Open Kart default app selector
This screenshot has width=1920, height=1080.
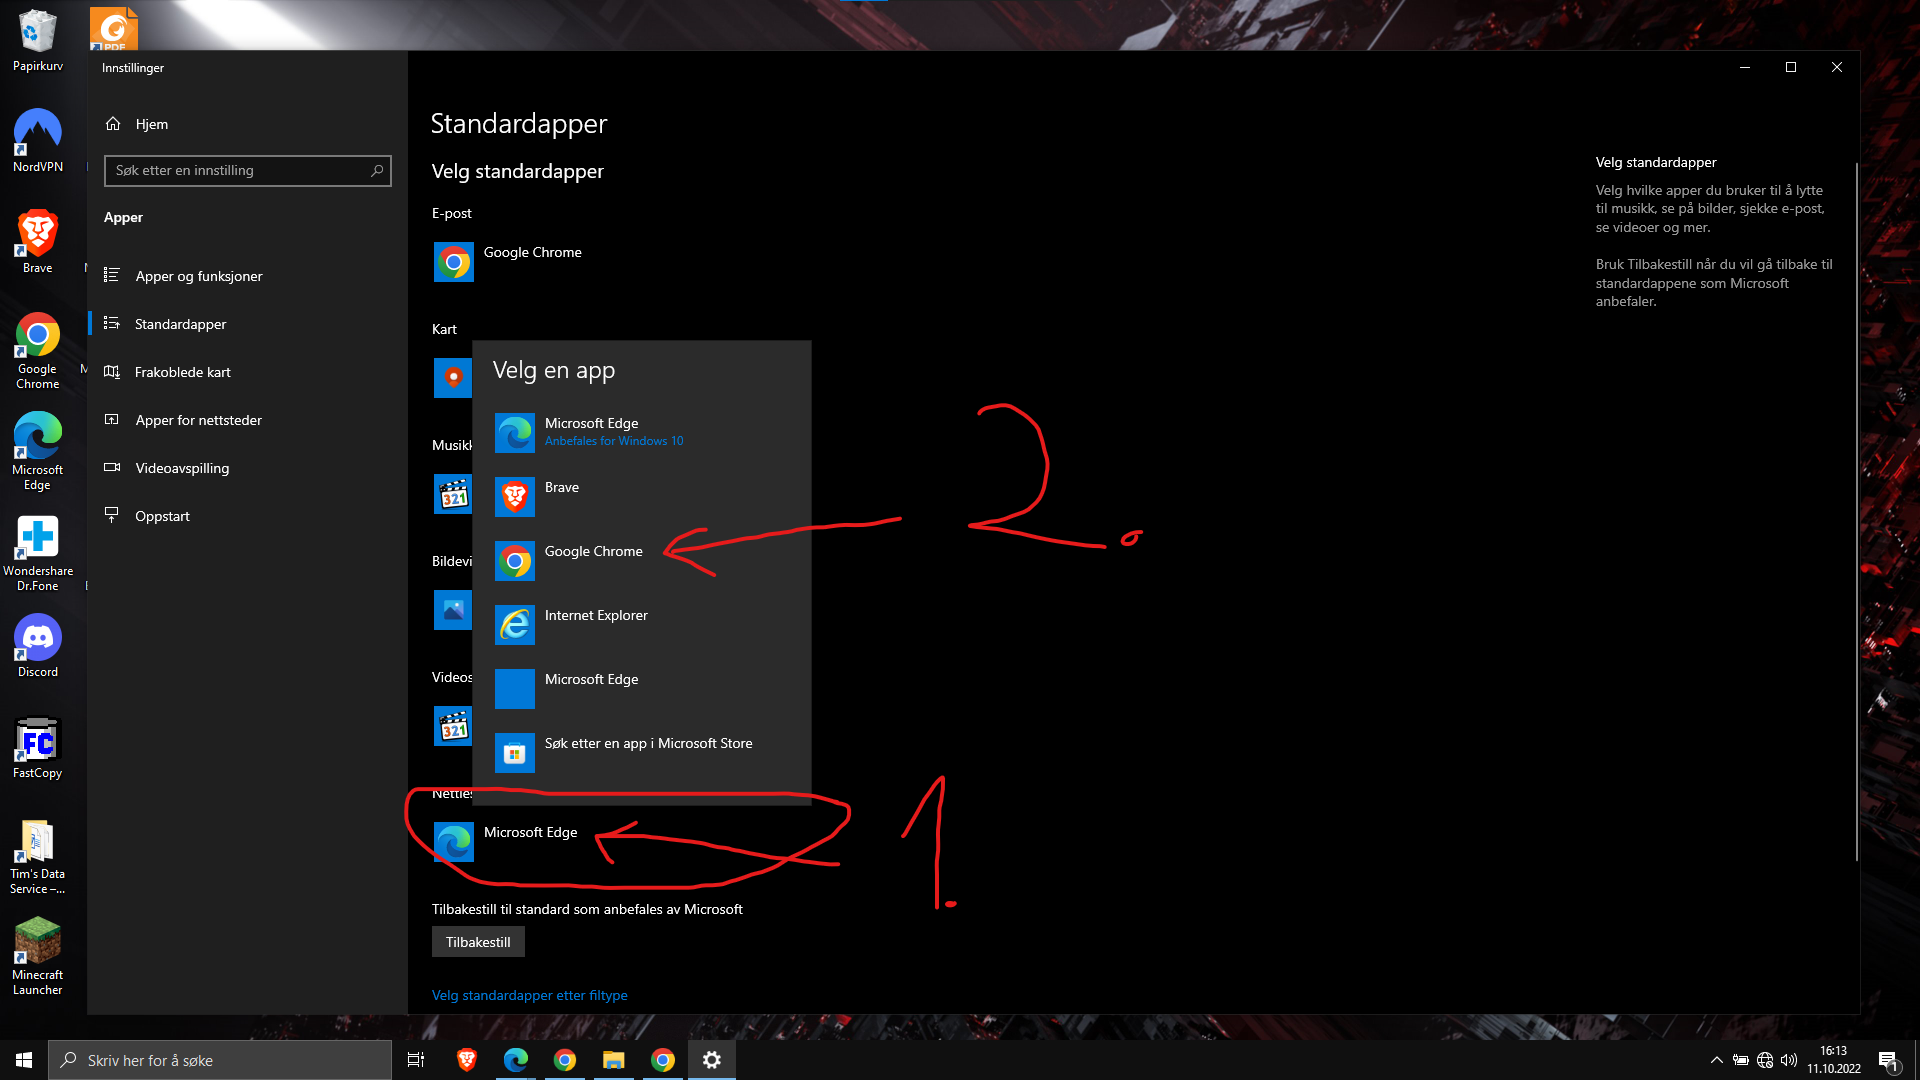pos(453,378)
